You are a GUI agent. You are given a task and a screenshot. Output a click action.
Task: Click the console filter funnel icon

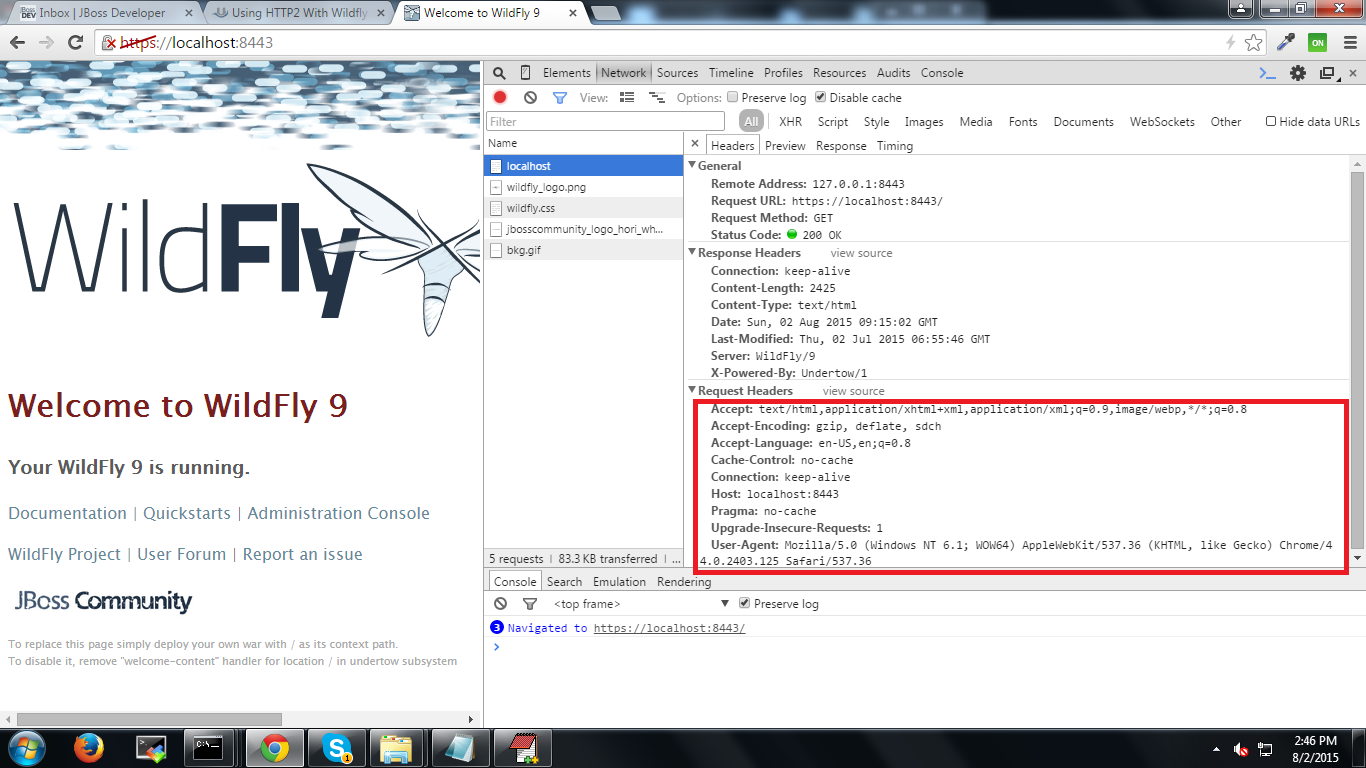point(530,604)
